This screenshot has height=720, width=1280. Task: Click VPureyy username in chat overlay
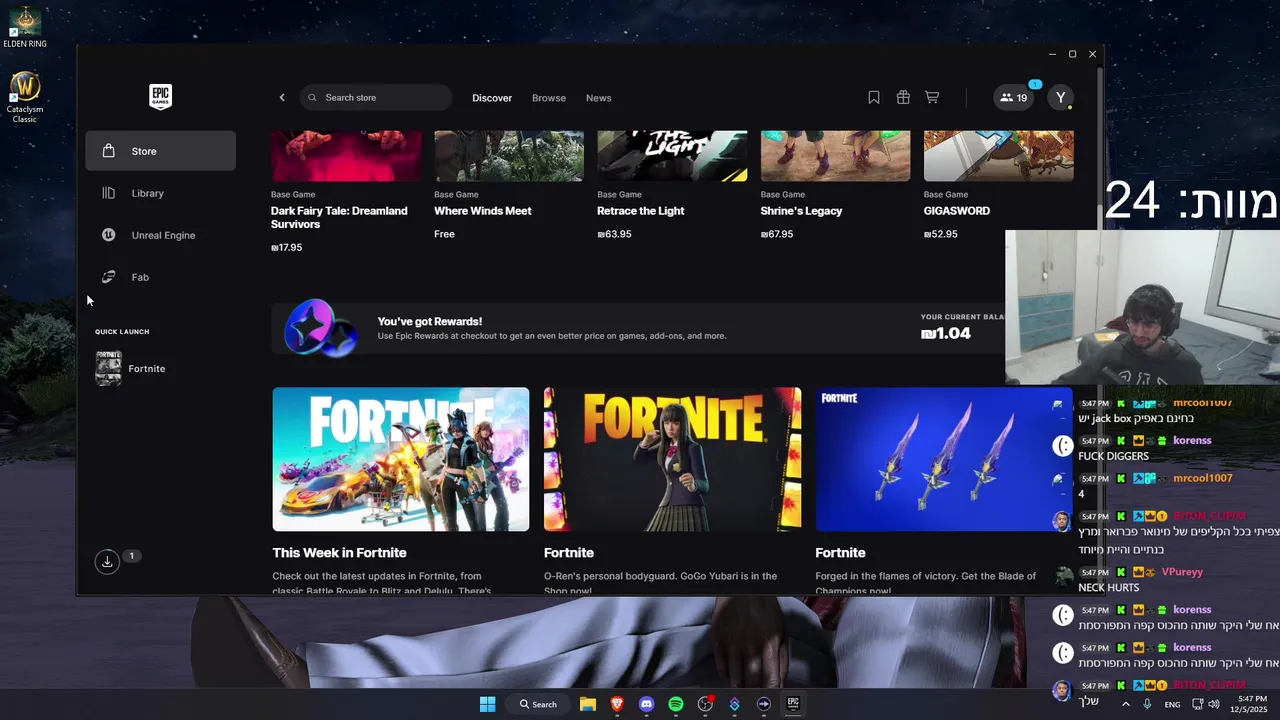(x=1182, y=572)
